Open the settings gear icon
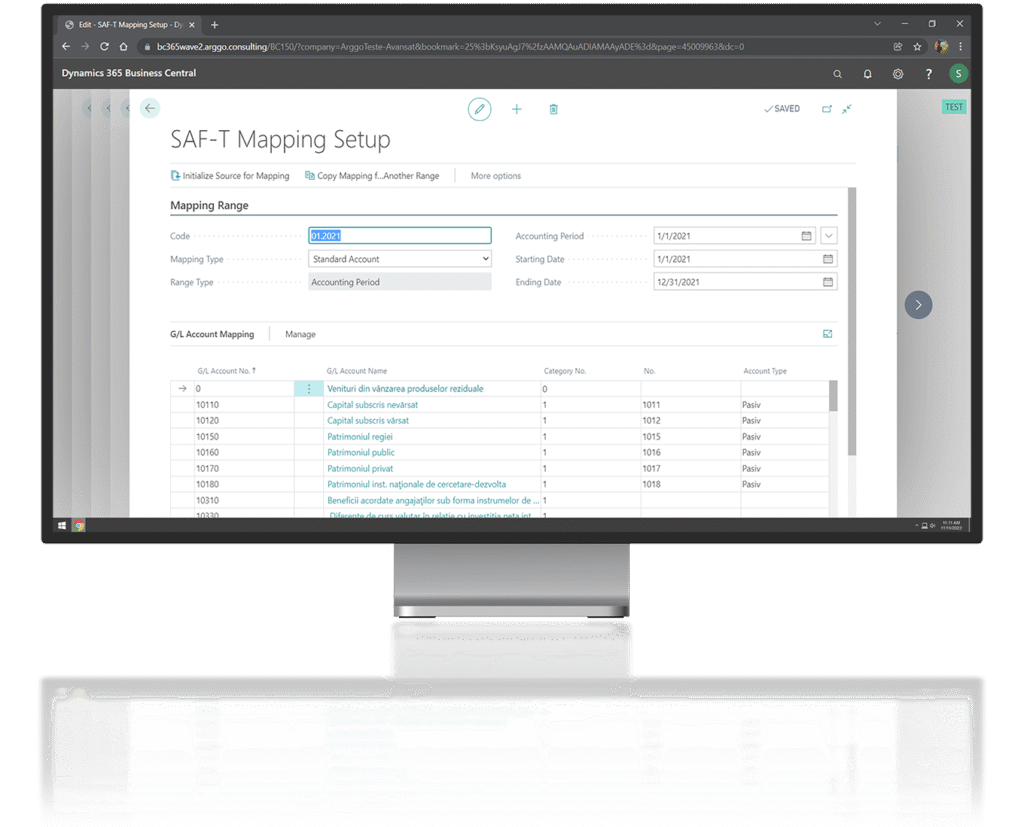This screenshot has width=1024, height=827. (x=898, y=74)
